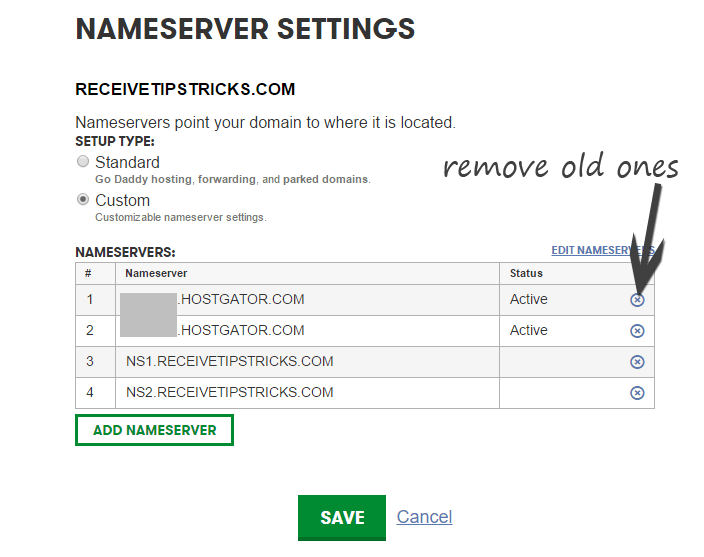Click the Status column header
The width and height of the screenshot is (704, 557).
[526, 273]
